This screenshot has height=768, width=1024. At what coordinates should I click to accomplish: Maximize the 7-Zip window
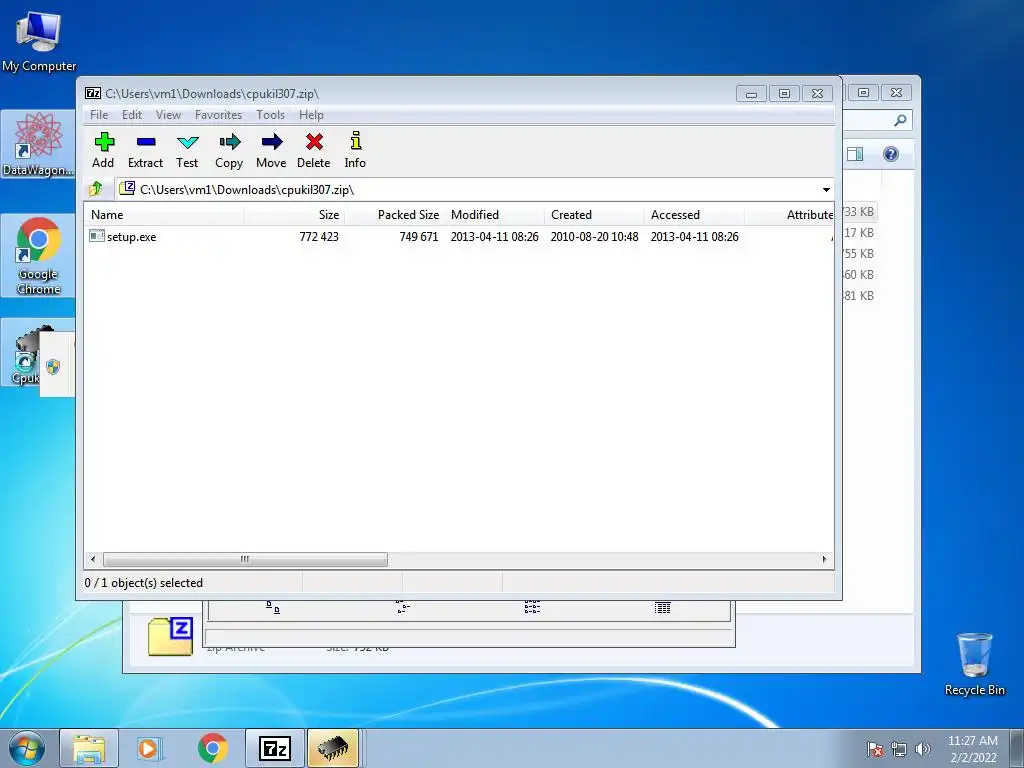click(x=784, y=94)
